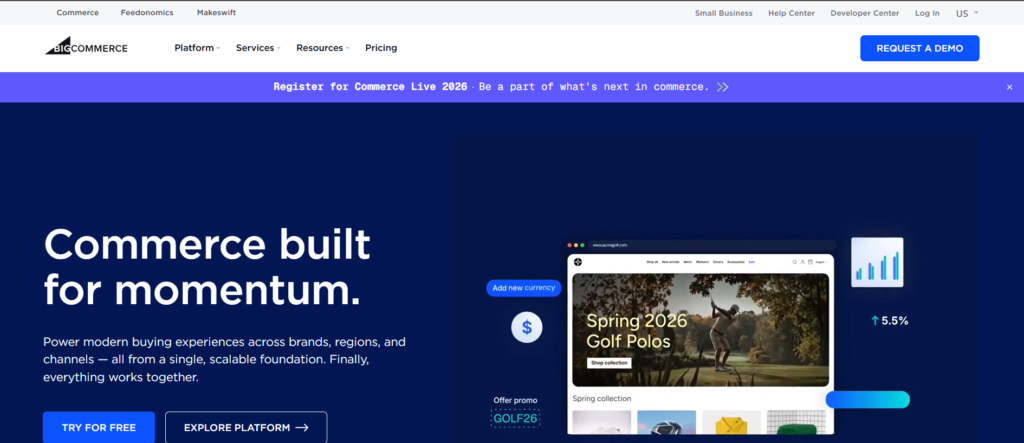1024x443 pixels.
Task: Open the Feedonomics link
Action: point(147,13)
